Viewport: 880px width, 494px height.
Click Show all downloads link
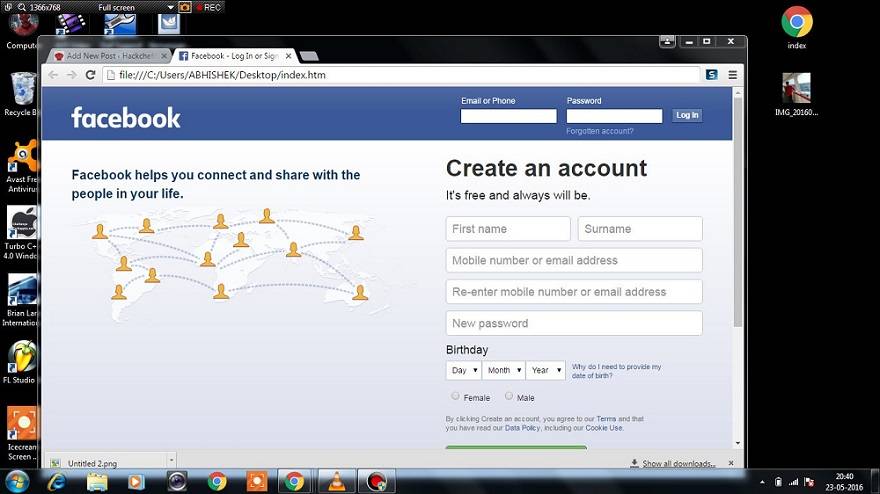tap(679, 464)
